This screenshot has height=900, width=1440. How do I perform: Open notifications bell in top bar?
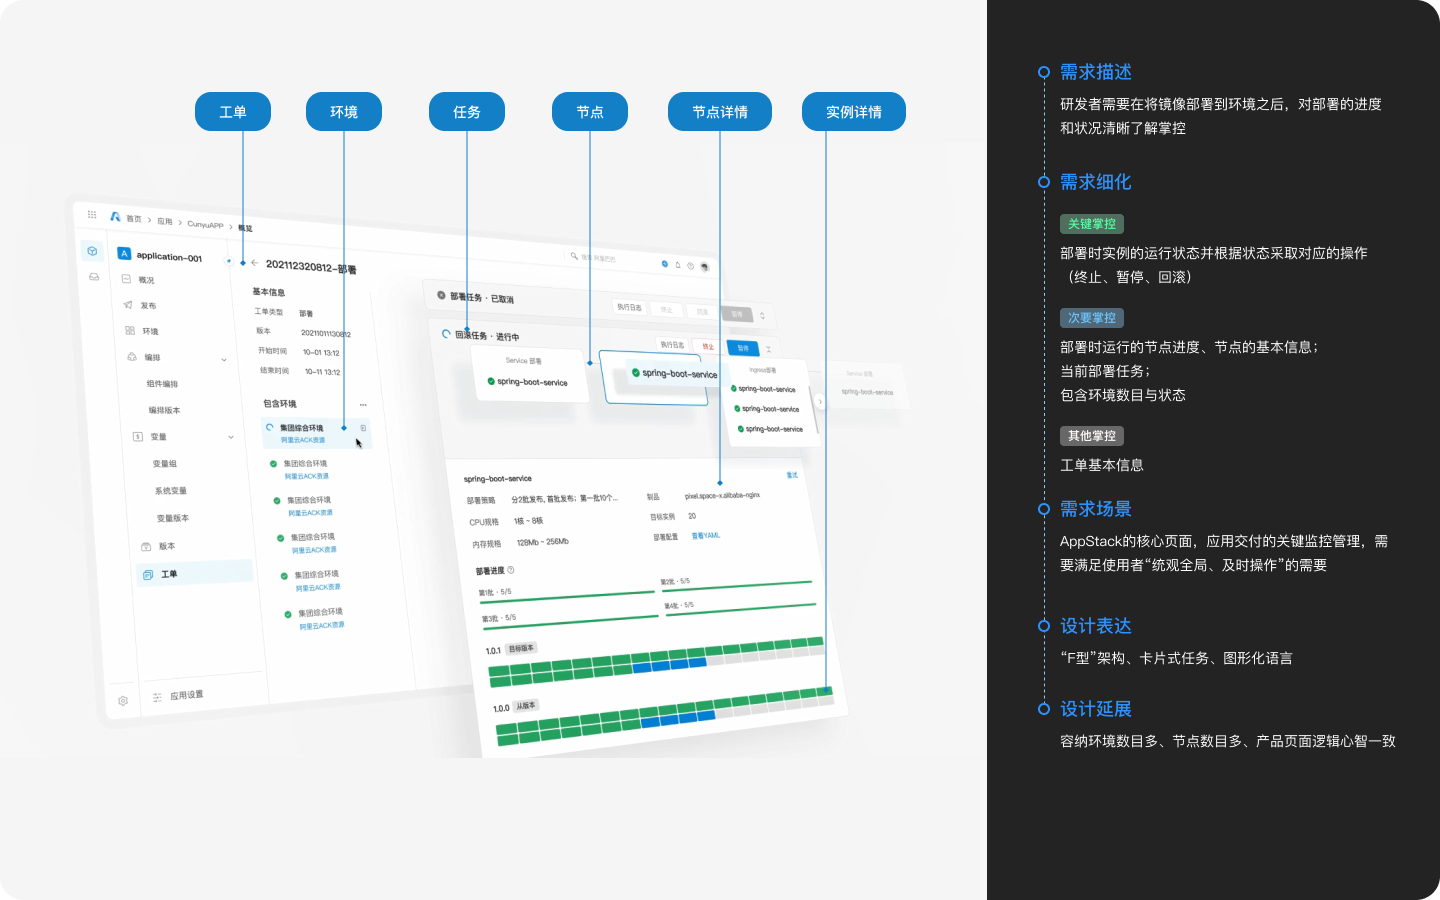coord(678,265)
